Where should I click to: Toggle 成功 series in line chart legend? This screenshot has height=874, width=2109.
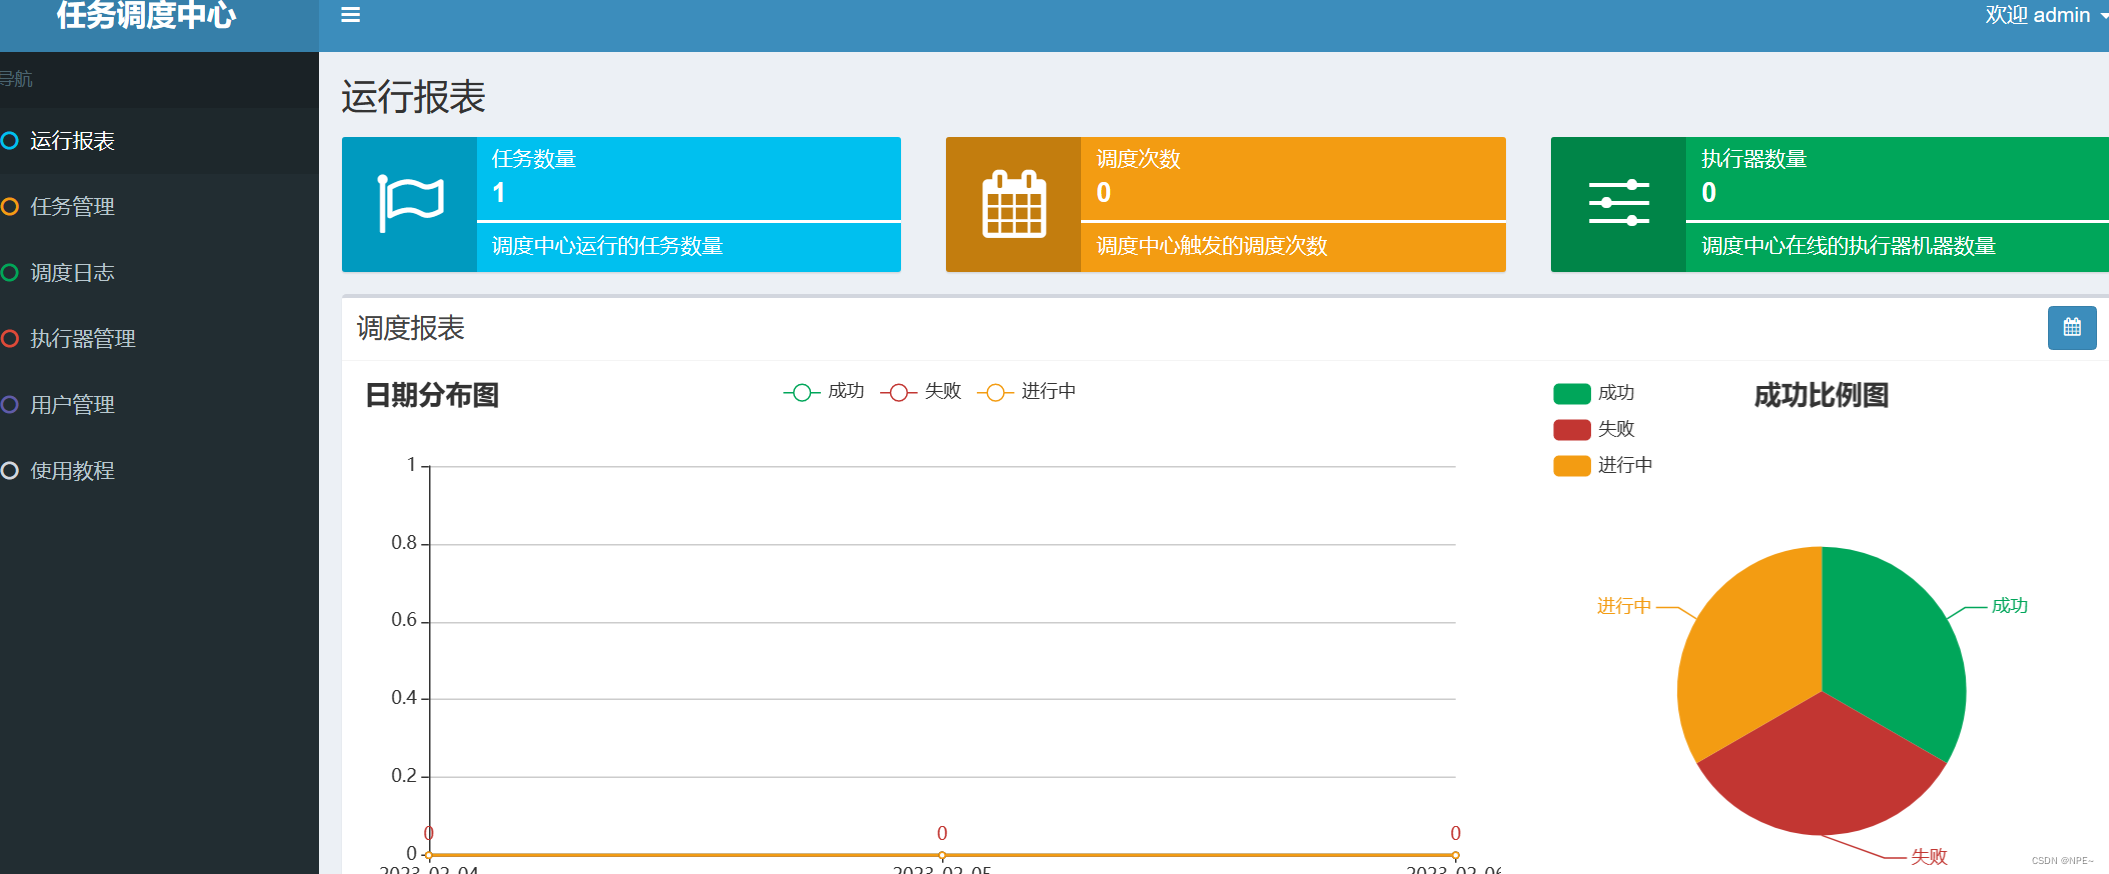pos(824,392)
